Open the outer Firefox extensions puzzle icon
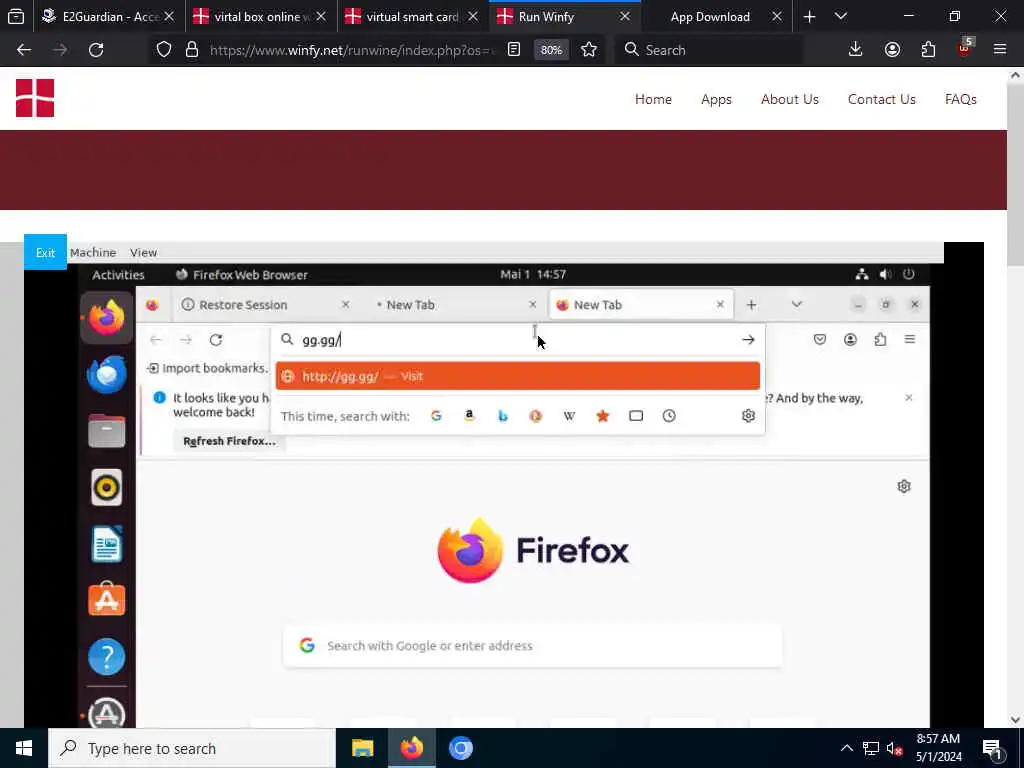The width and height of the screenshot is (1024, 768). click(928, 50)
